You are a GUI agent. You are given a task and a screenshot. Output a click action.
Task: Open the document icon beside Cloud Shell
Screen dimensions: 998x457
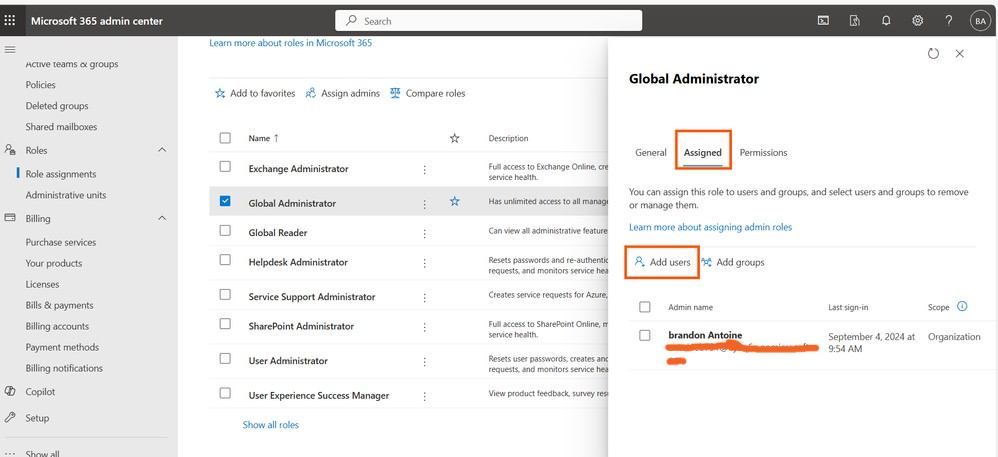[x=855, y=20]
